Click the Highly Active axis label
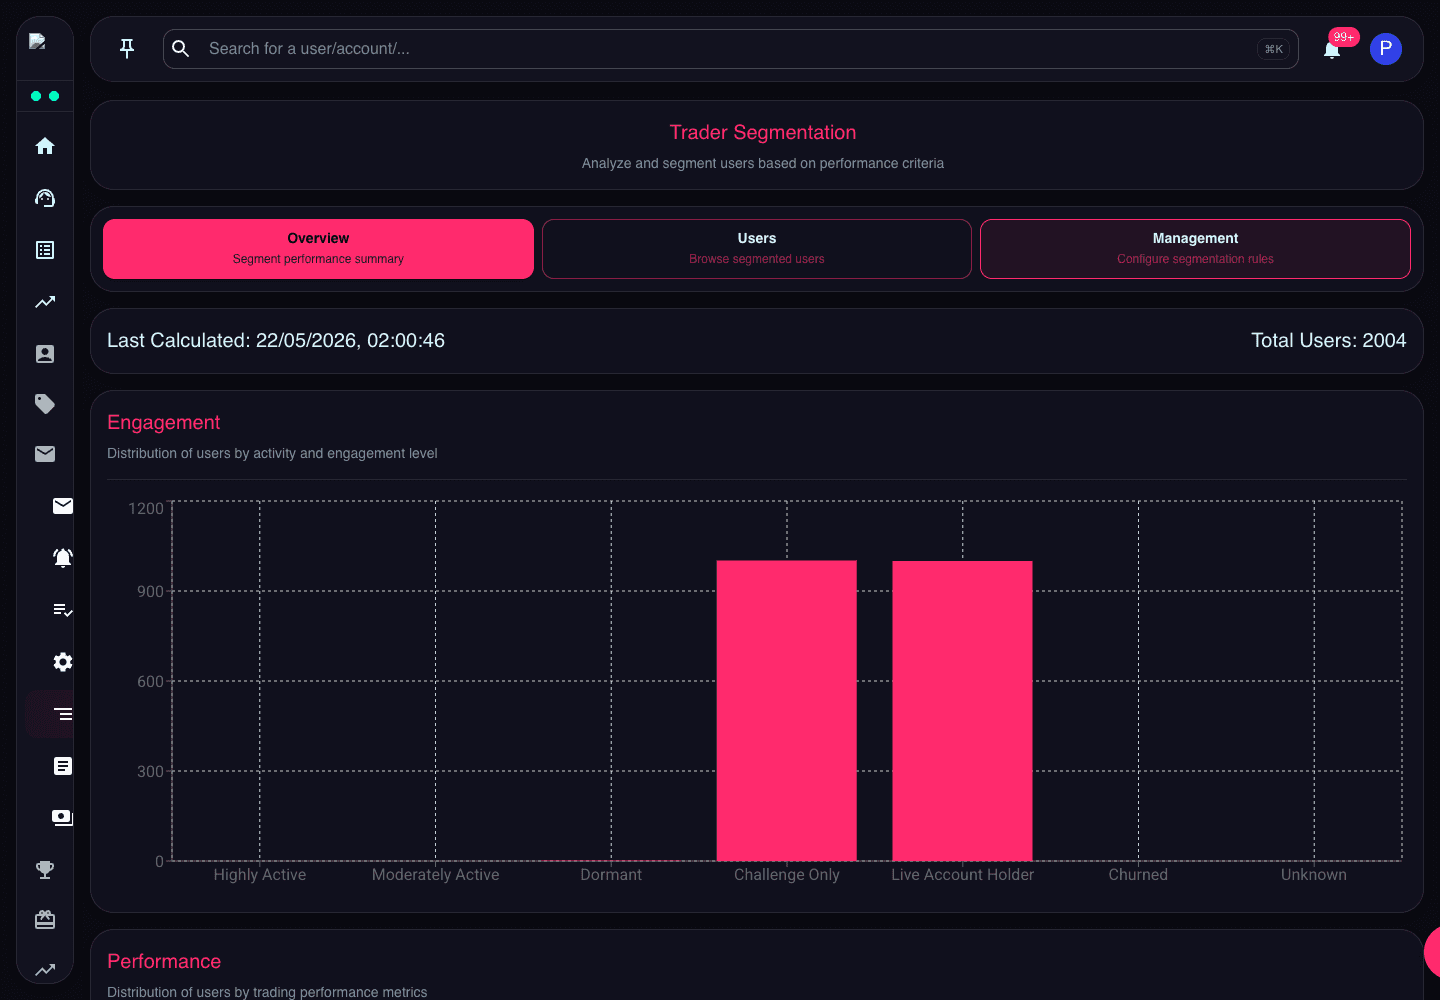The height and width of the screenshot is (1000, 1440). [x=260, y=875]
